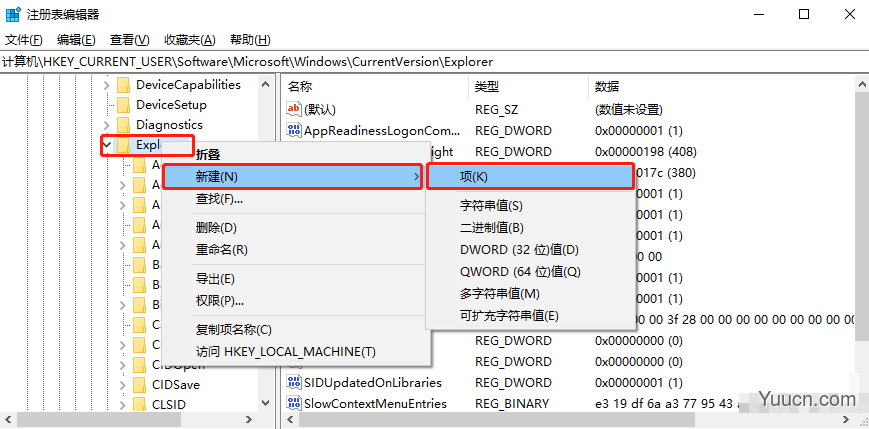The width and height of the screenshot is (869, 429).
Task: Expand the CIDSave key
Action: tap(122, 384)
